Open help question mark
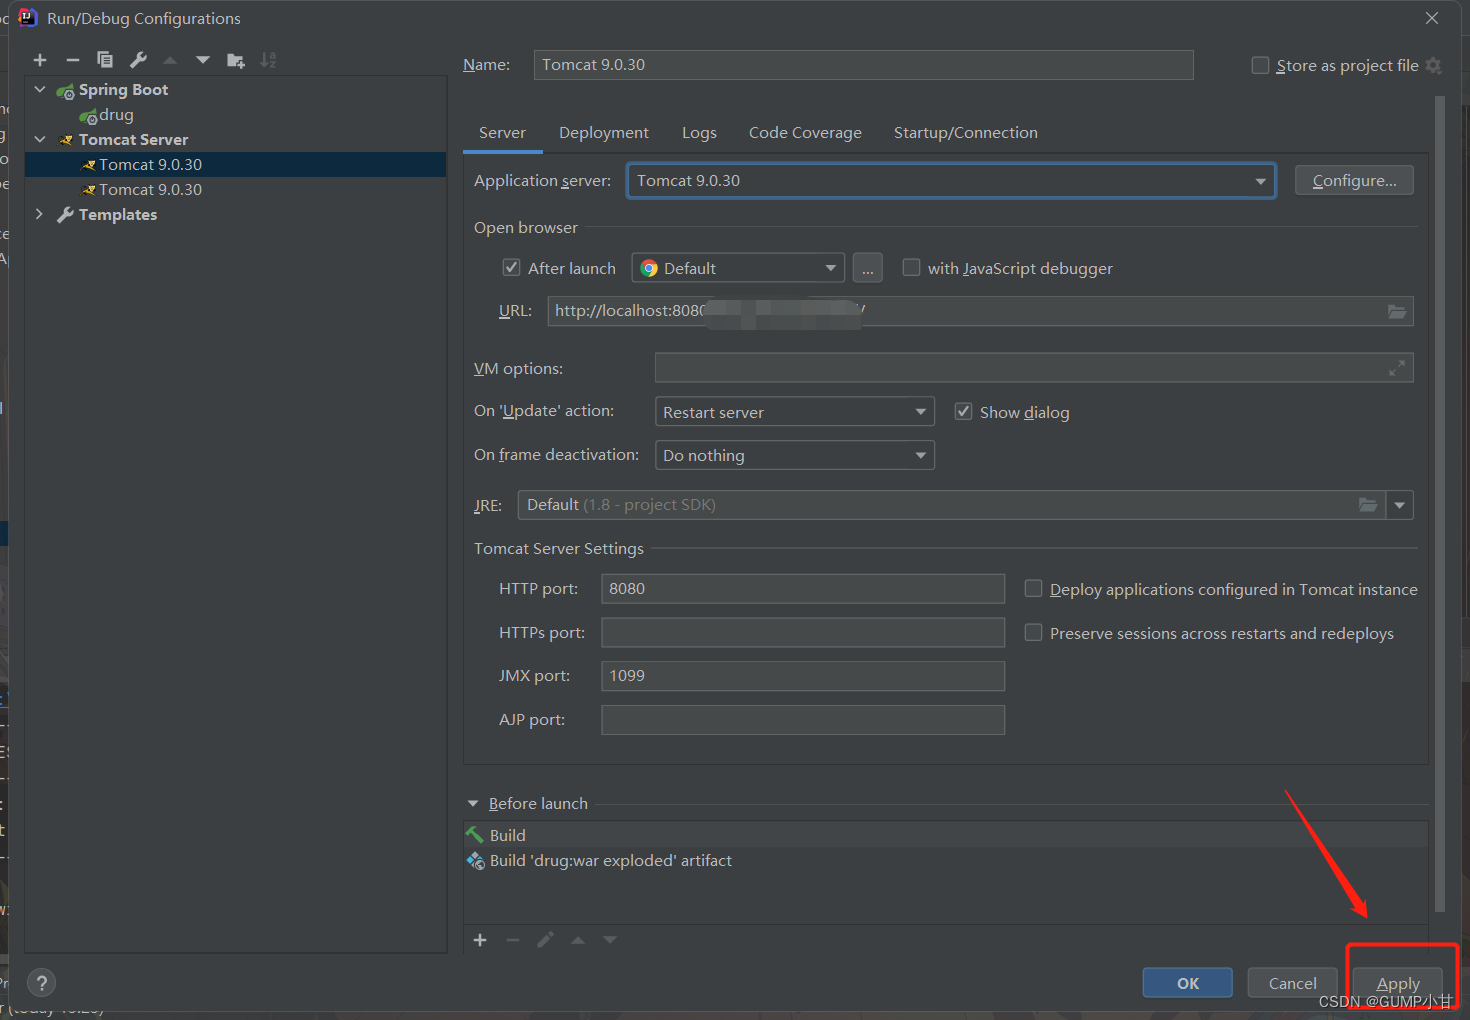 [x=42, y=983]
